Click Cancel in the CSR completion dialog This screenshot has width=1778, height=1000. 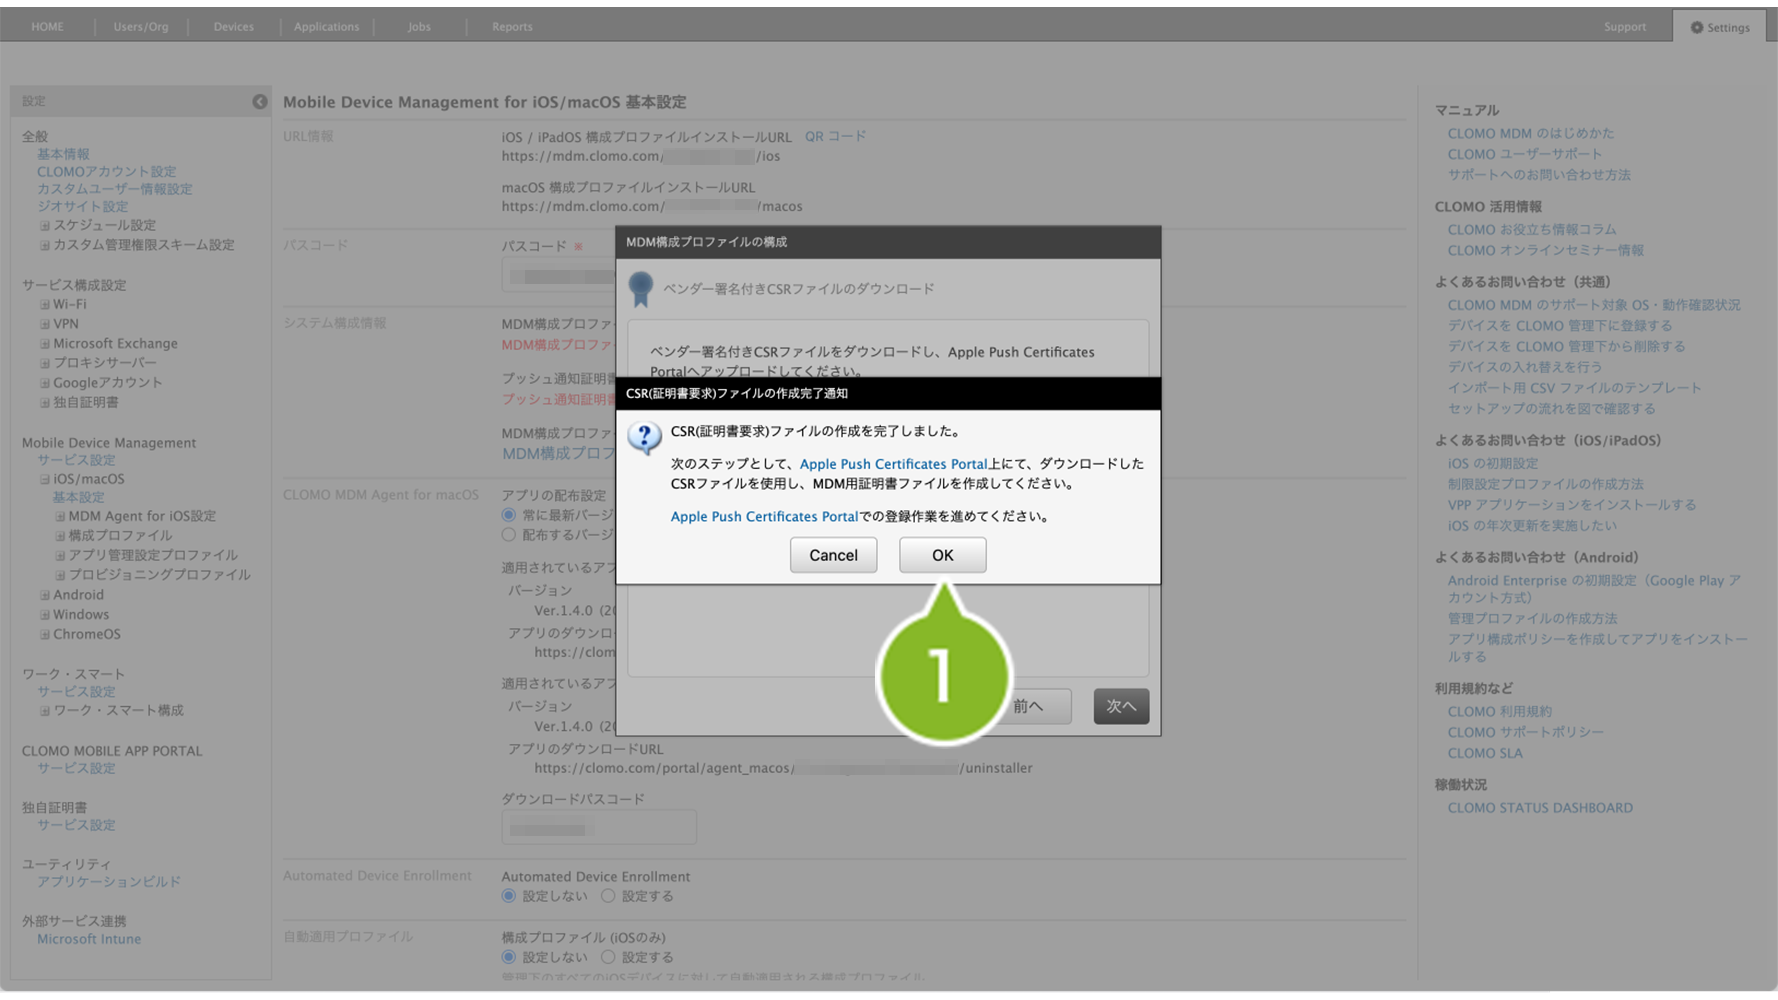coord(833,555)
